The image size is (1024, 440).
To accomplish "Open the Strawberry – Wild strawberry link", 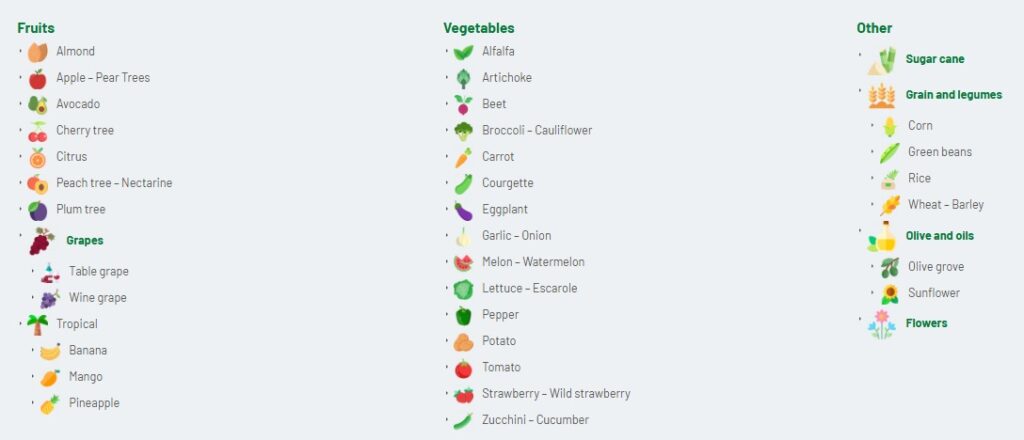I will click(x=556, y=394).
